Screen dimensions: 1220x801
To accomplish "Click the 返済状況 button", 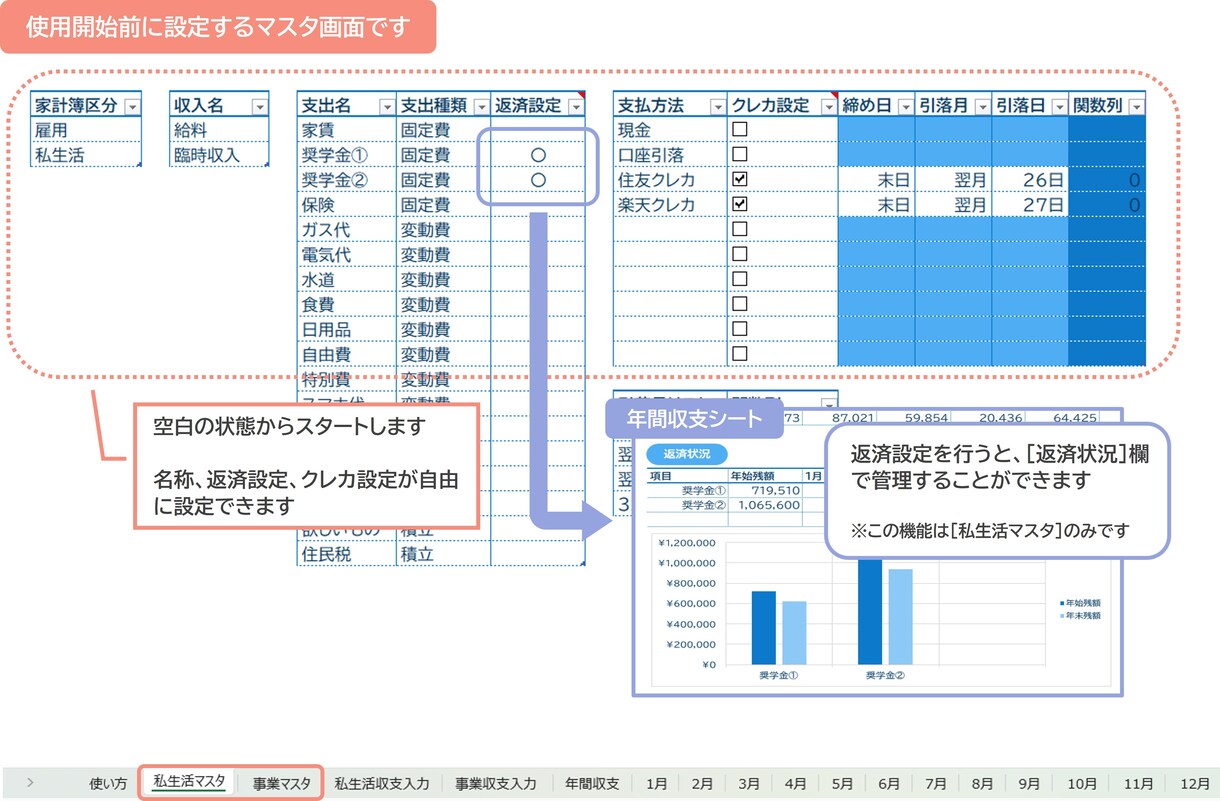I will point(686,454).
